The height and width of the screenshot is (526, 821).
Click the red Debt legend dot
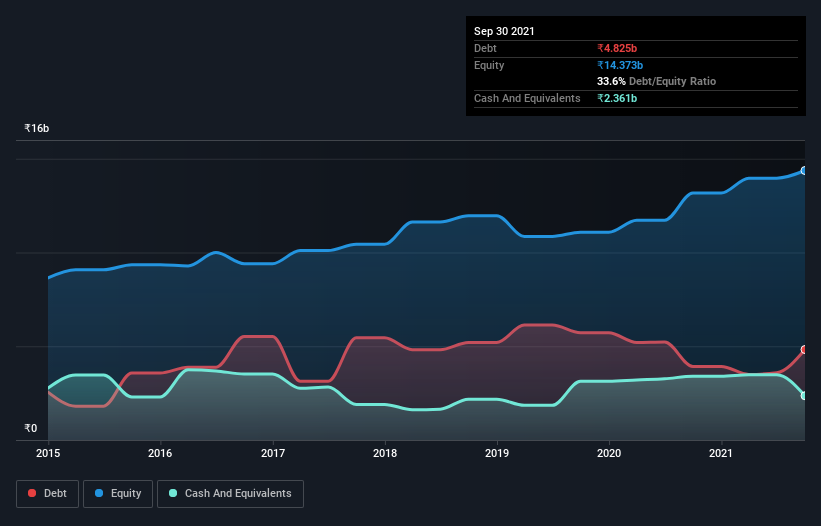tap(32, 493)
